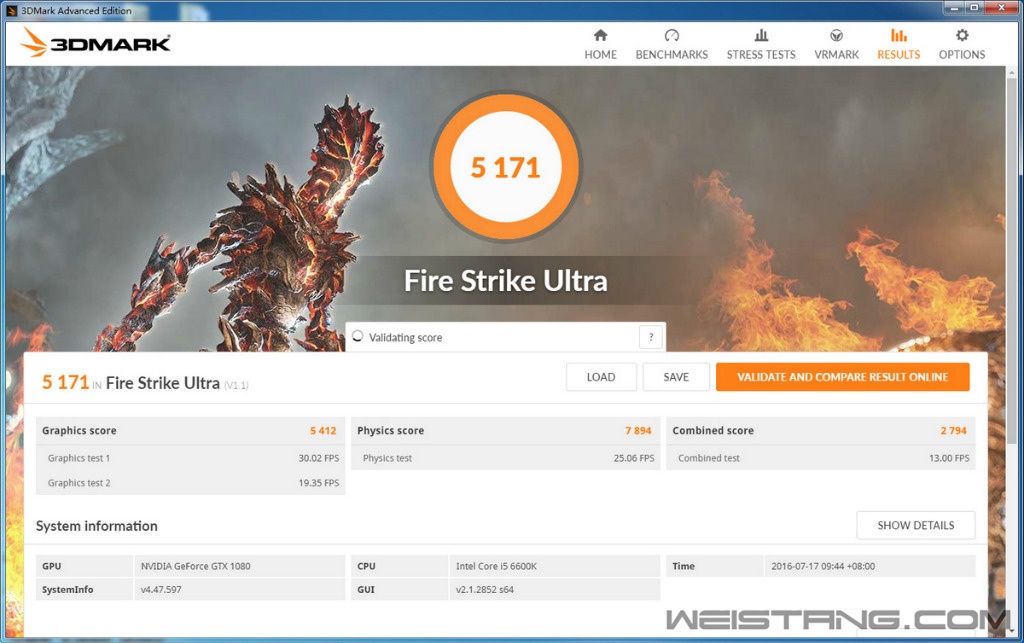Image resolution: width=1024 pixels, height=643 pixels.
Task: Click the 3DMark title bar app icon
Action: (x=11, y=10)
